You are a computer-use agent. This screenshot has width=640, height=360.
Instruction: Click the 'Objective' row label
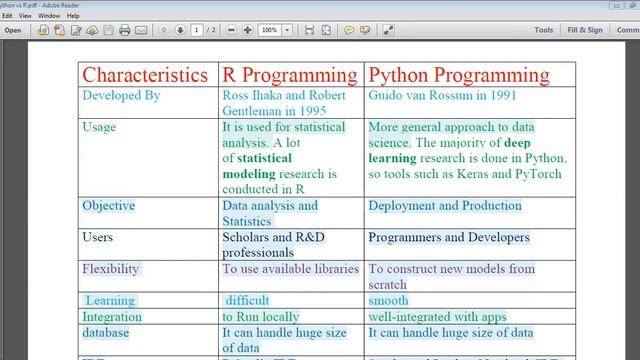[109, 206]
